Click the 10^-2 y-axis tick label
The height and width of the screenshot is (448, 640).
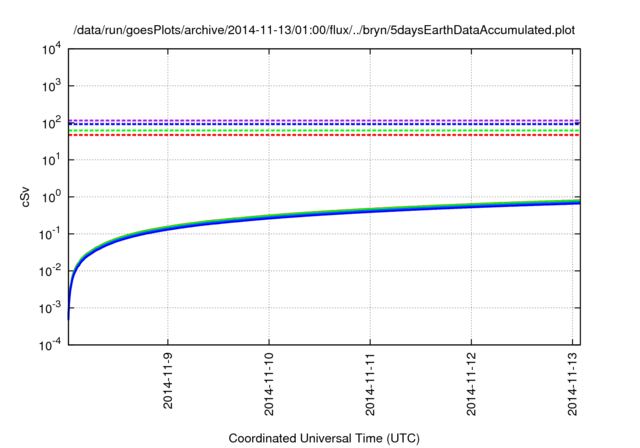(51, 271)
